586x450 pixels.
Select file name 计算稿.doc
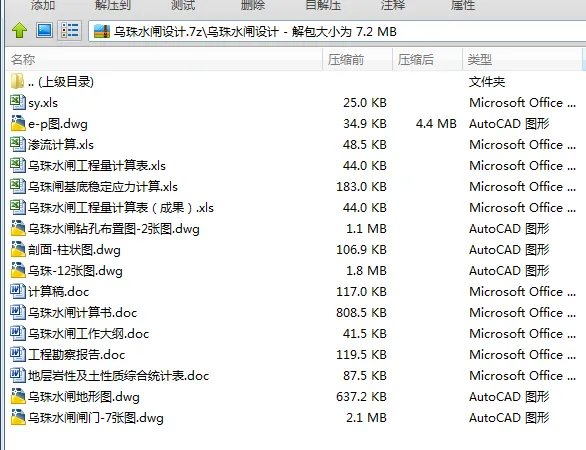click(x=59, y=292)
